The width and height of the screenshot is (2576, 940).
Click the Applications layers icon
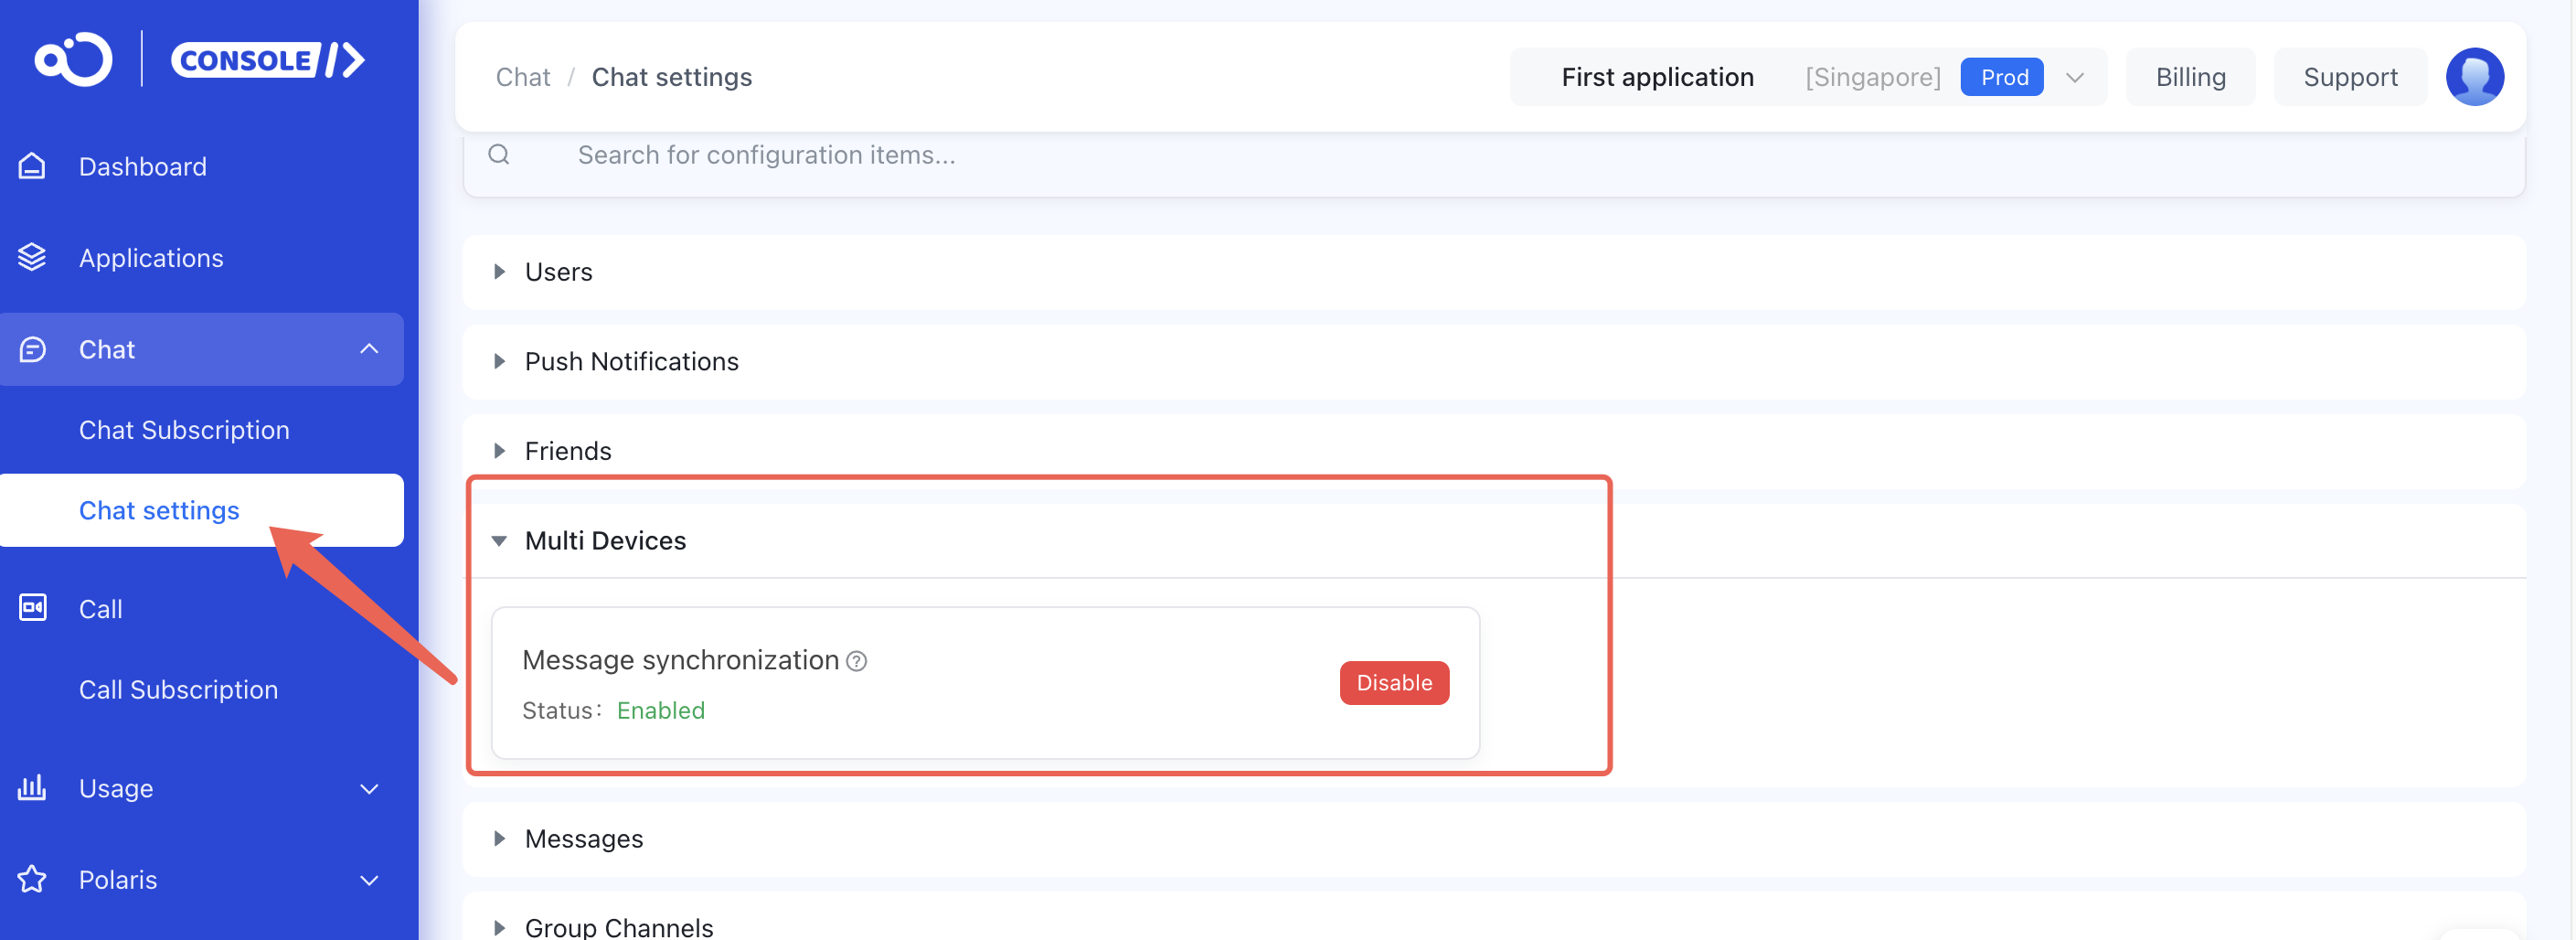(x=32, y=257)
